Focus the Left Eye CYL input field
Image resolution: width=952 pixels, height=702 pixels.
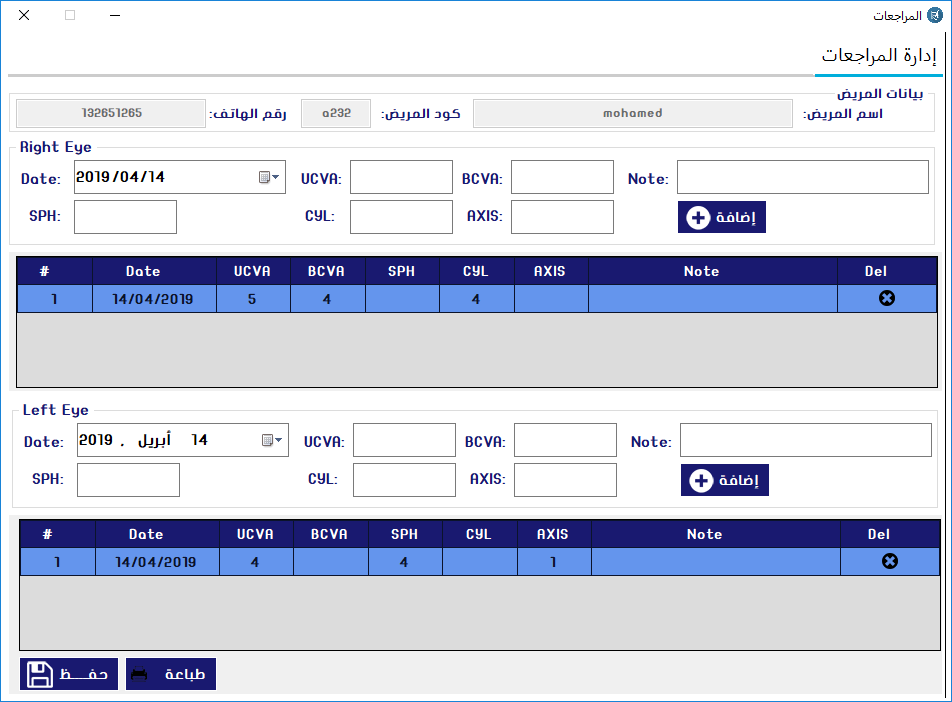(x=404, y=480)
